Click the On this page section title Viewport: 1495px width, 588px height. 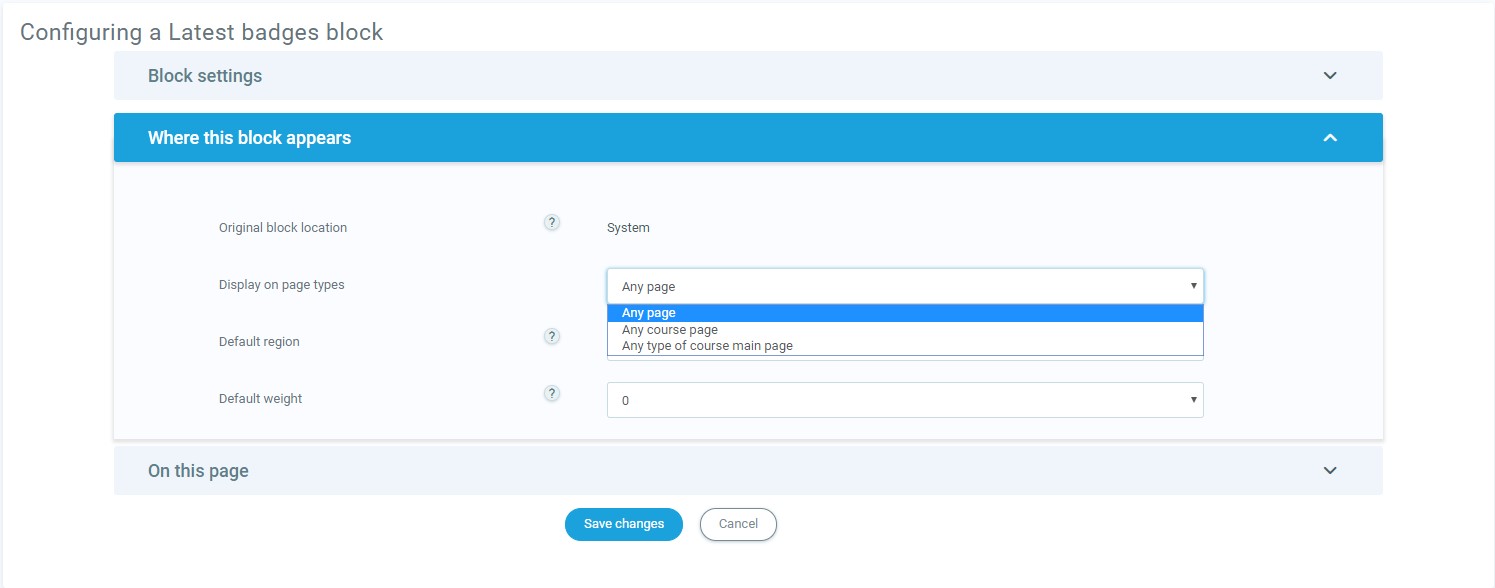pyautogui.click(x=198, y=471)
